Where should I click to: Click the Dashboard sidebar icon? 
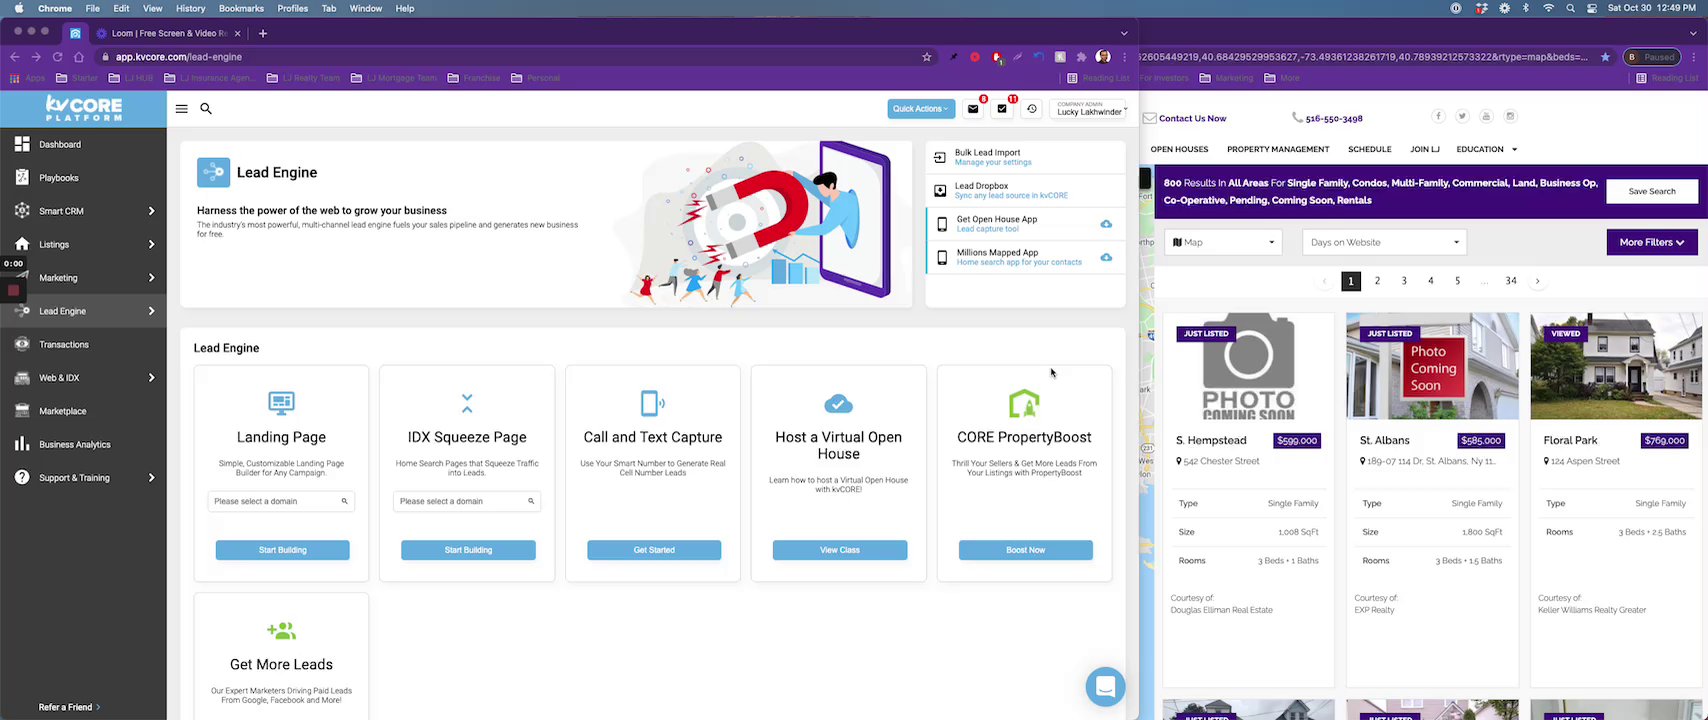pos(22,144)
